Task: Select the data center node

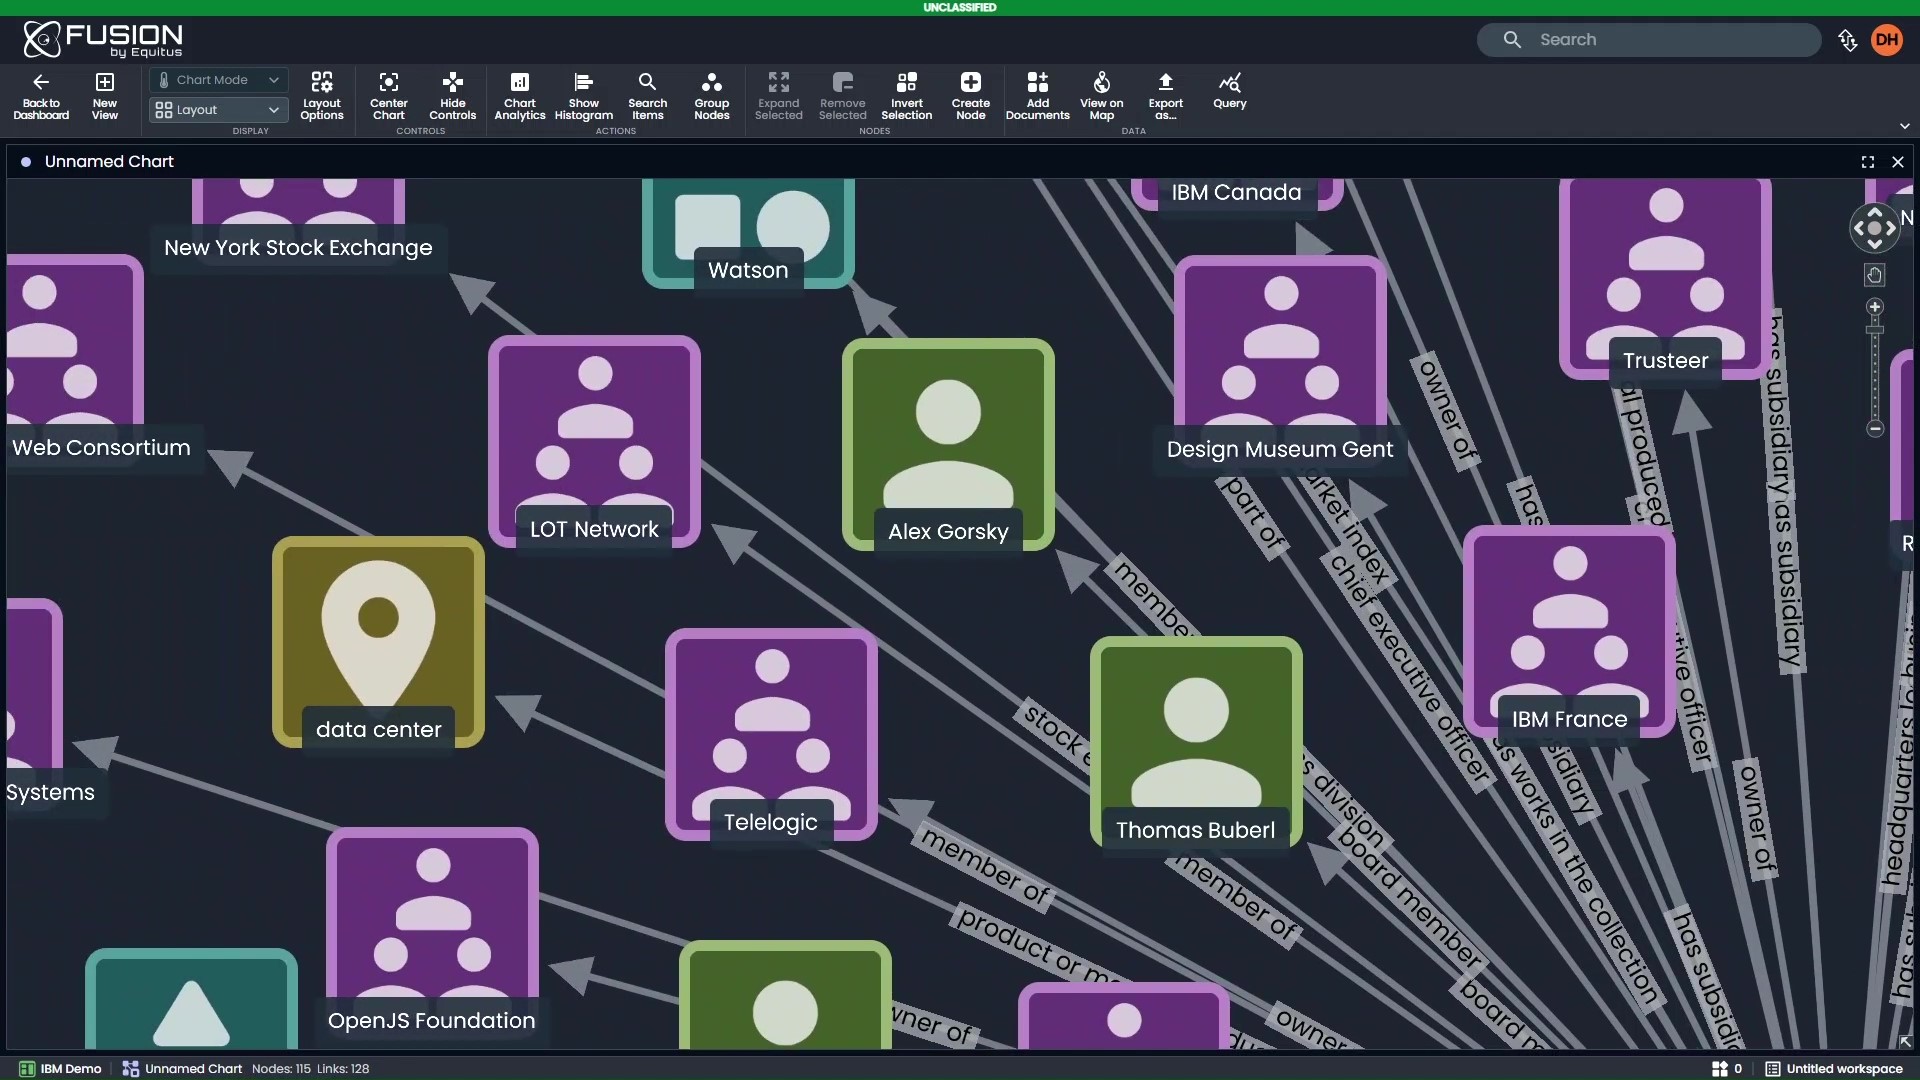Action: pos(378,642)
